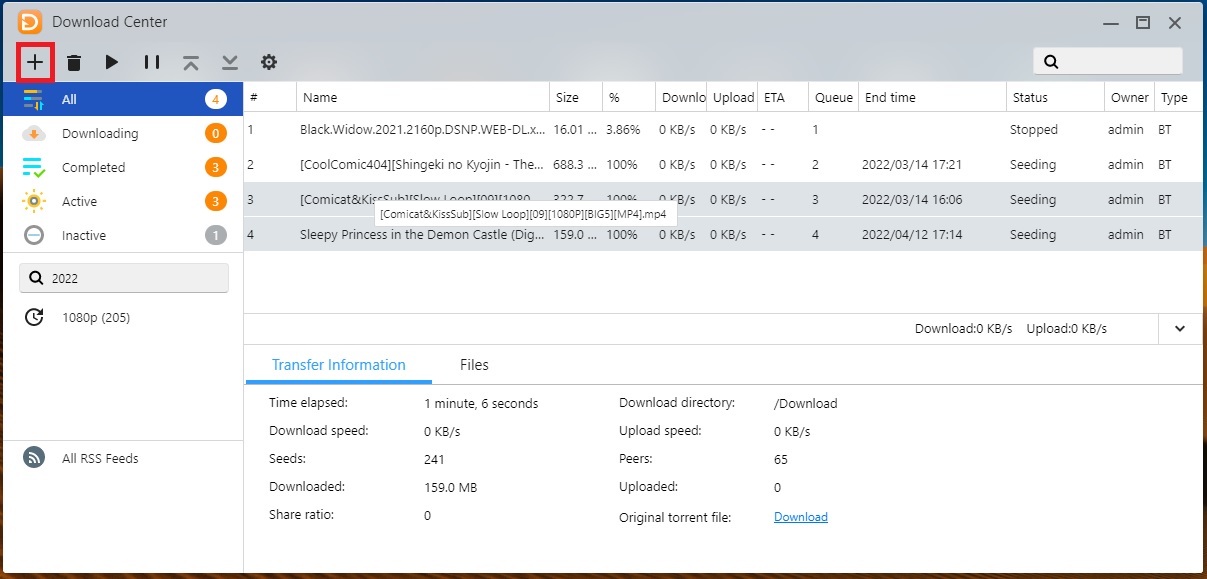Sort by the Owner column header

coord(1130,97)
